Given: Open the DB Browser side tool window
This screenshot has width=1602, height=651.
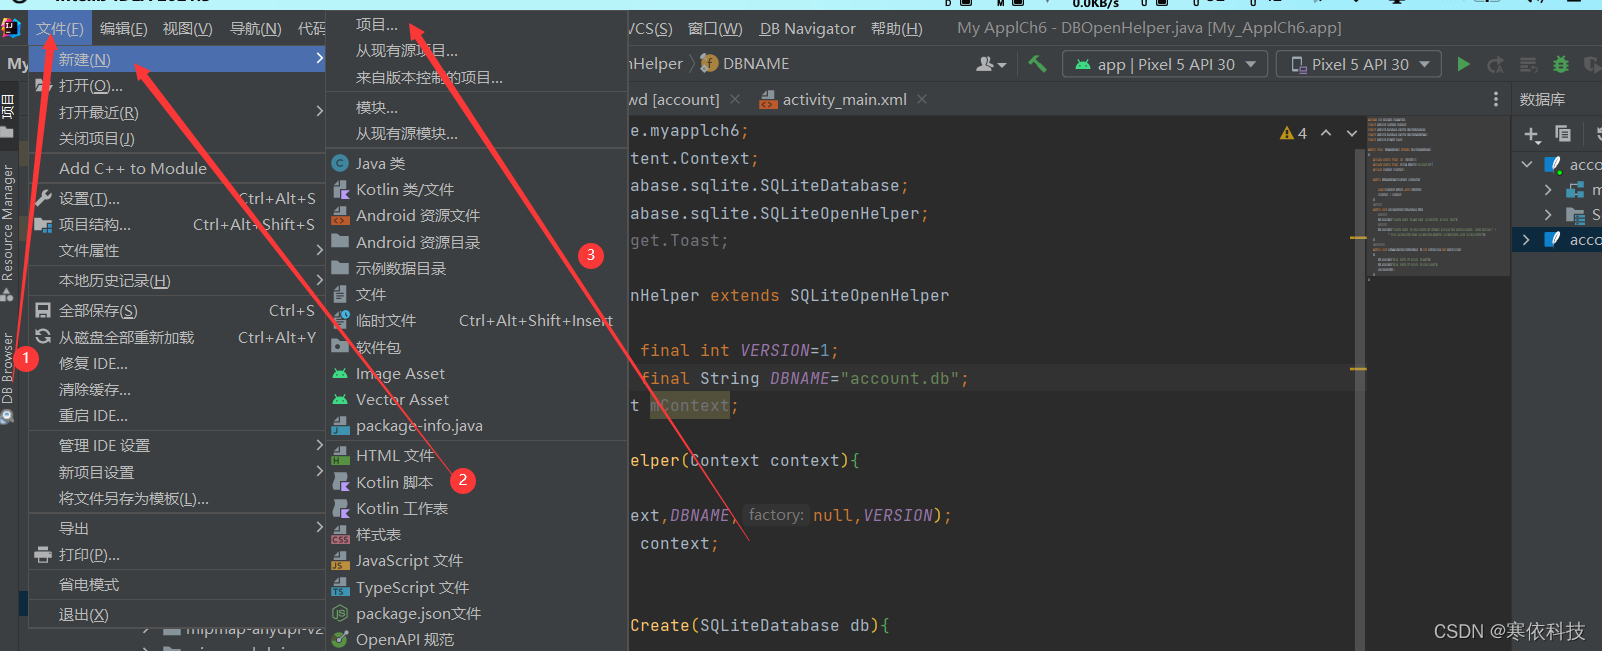Looking at the screenshot, I should click(x=8, y=378).
